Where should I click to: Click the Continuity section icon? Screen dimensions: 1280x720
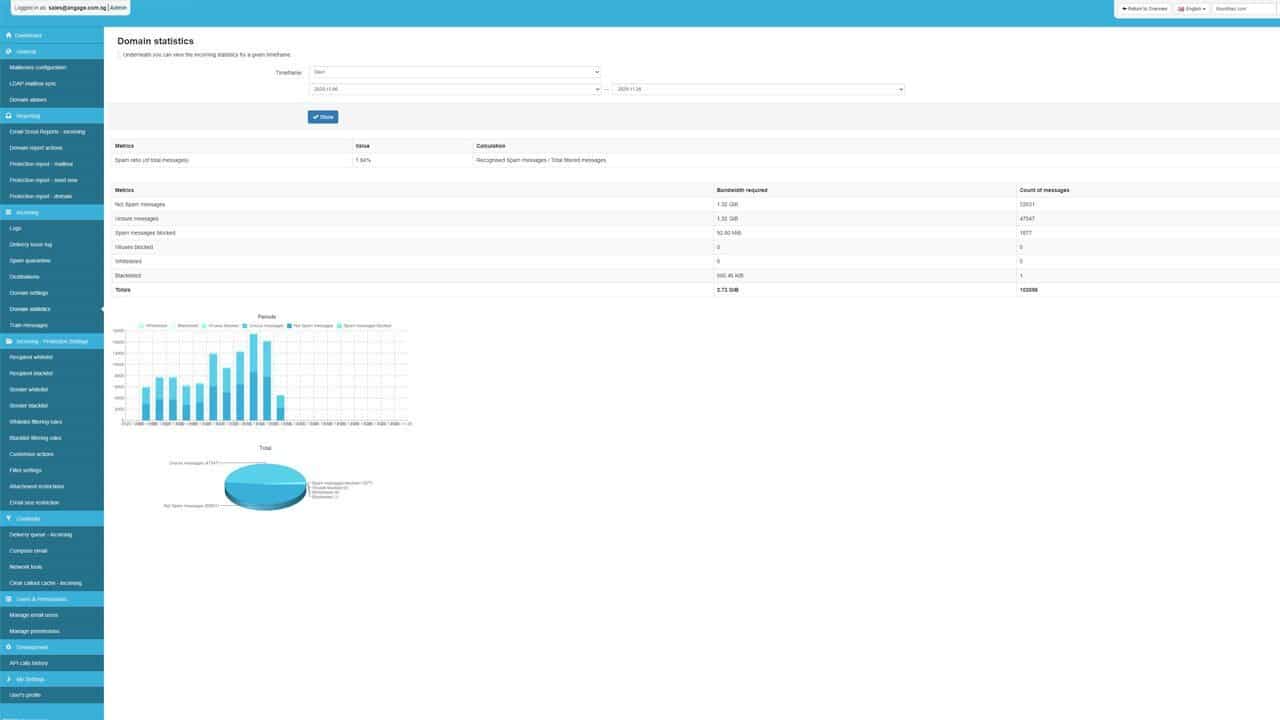(x=9, y=518)
